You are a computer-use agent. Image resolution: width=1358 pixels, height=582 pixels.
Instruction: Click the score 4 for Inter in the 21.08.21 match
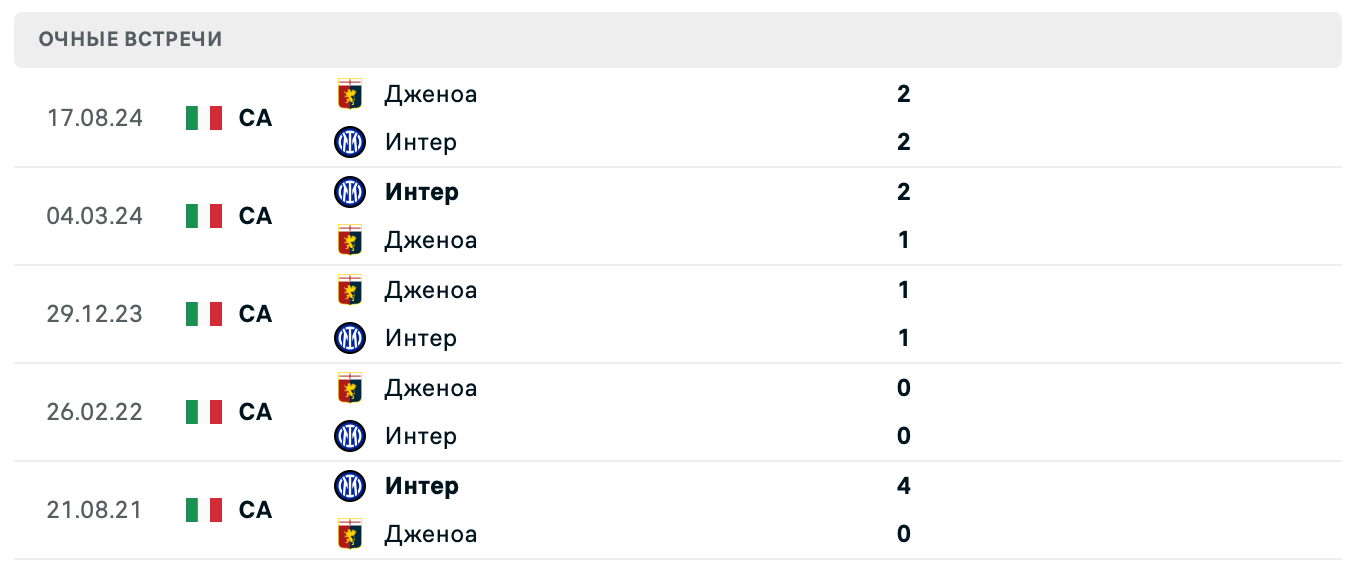[x=903, y=486]
